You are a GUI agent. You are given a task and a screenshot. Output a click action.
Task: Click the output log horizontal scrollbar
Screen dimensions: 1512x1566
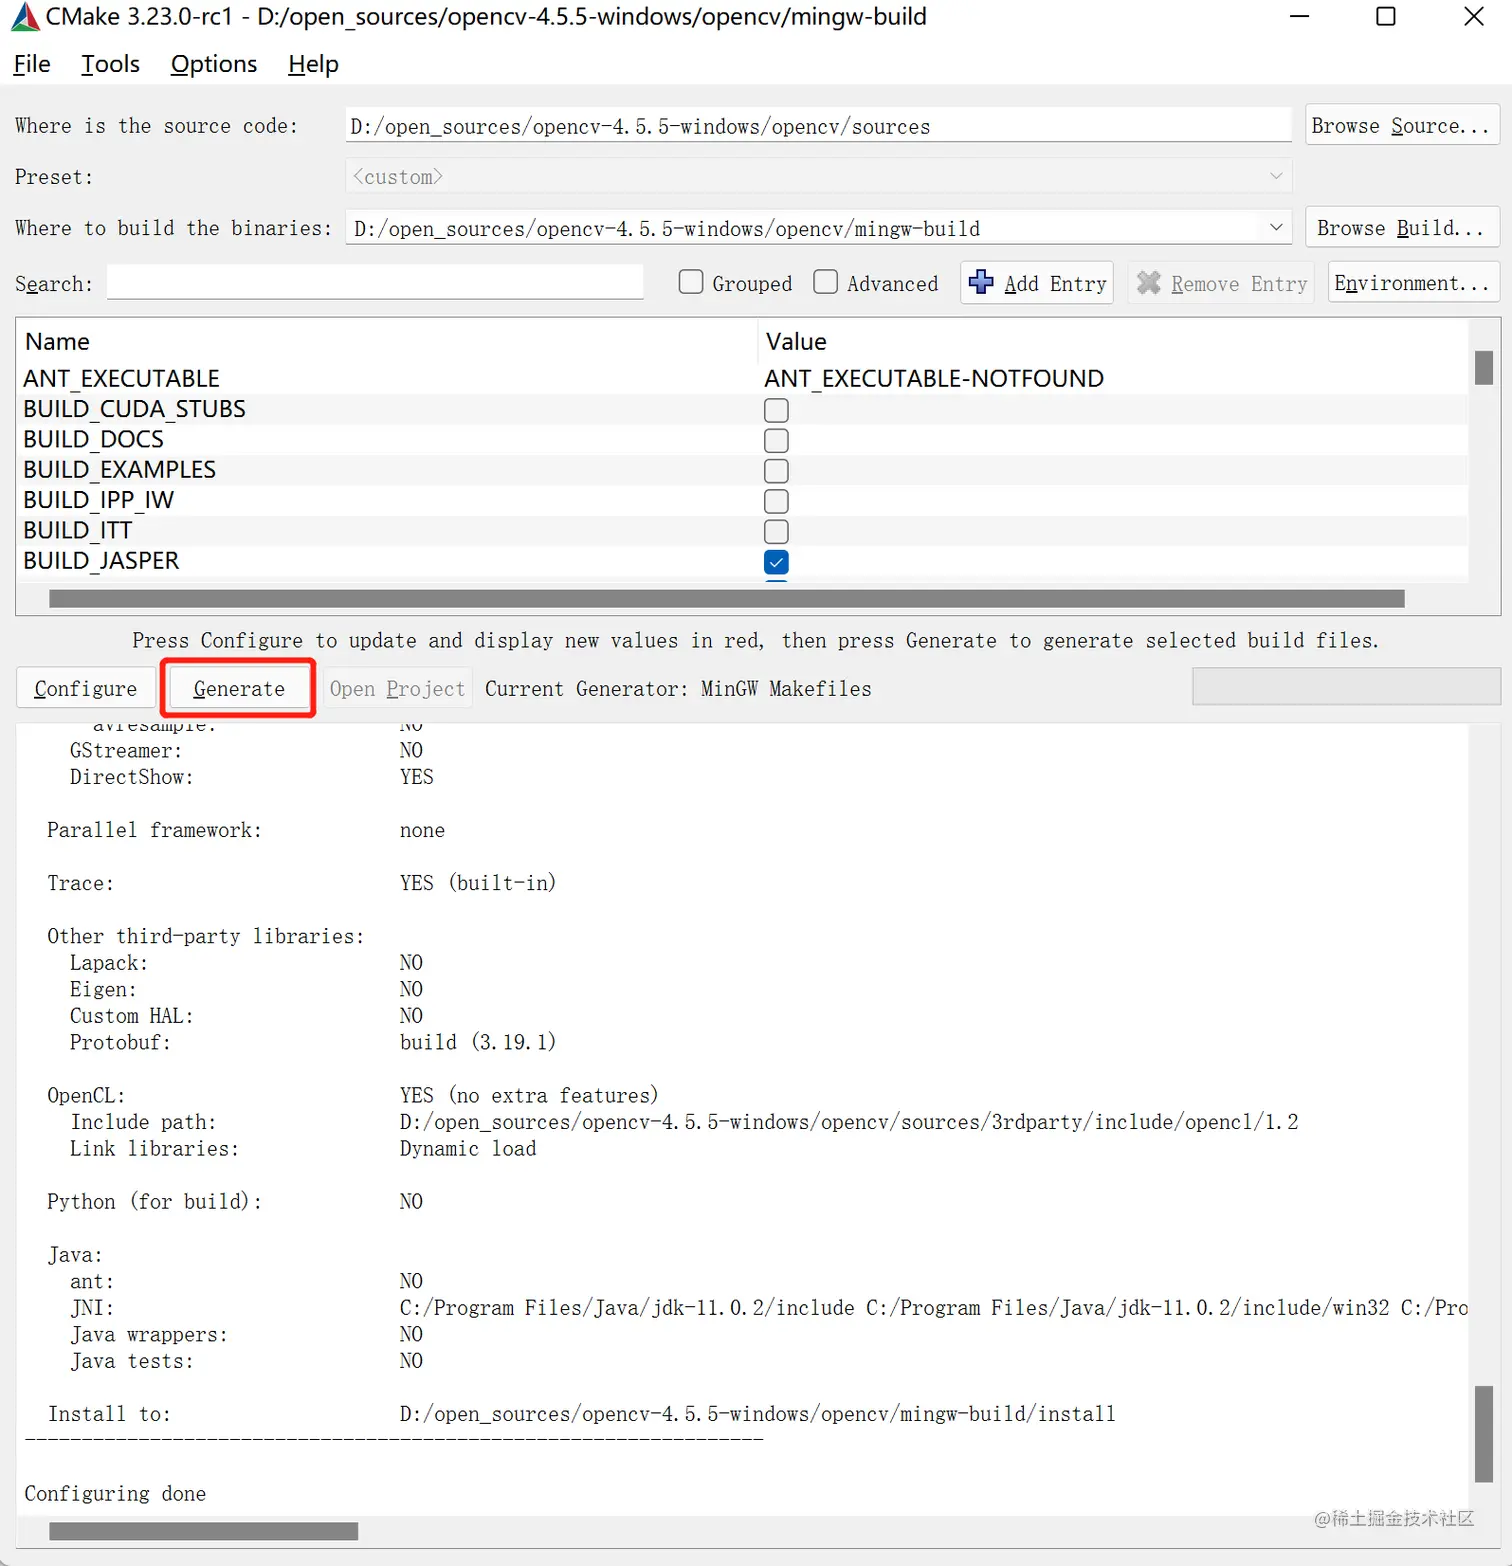(204, 1531)
